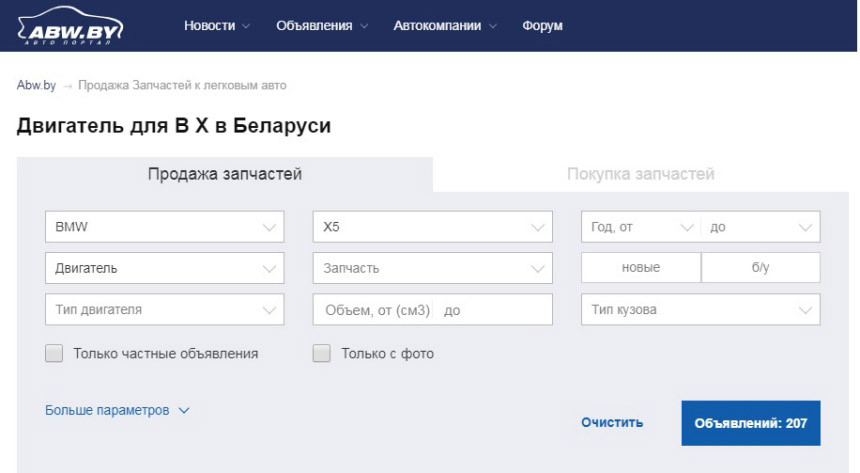Select the б/у condition toggle
Image resolution: width=860 pixels, height=473 pixels.
click(x=761, y=268)
